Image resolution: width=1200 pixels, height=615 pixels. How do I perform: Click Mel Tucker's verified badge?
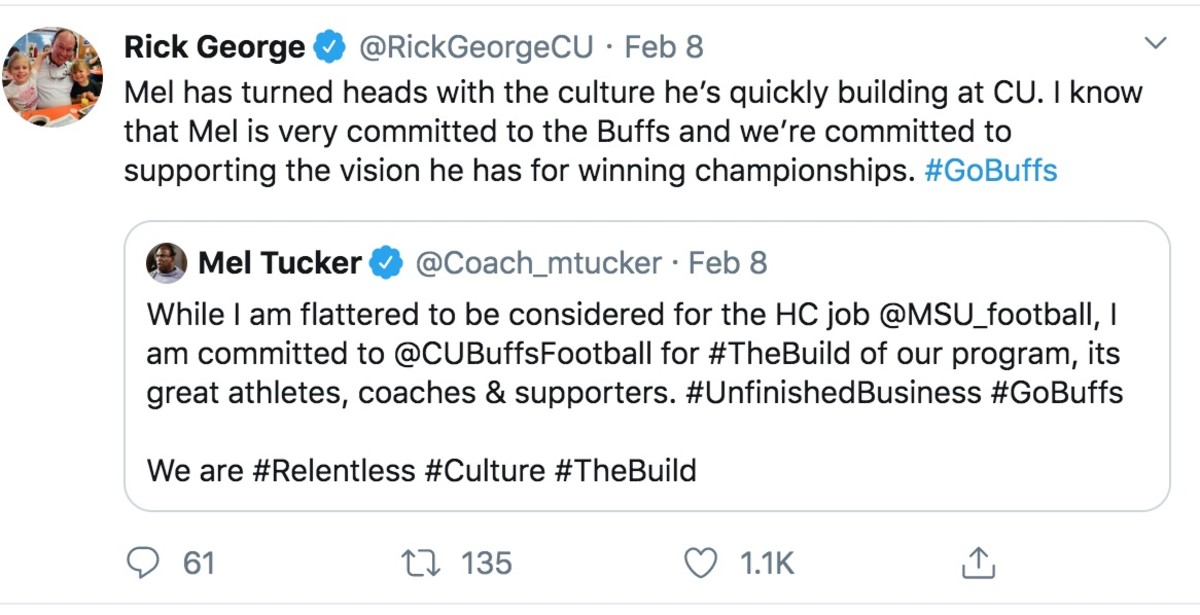pyautogui.click(x=386, y=263)
